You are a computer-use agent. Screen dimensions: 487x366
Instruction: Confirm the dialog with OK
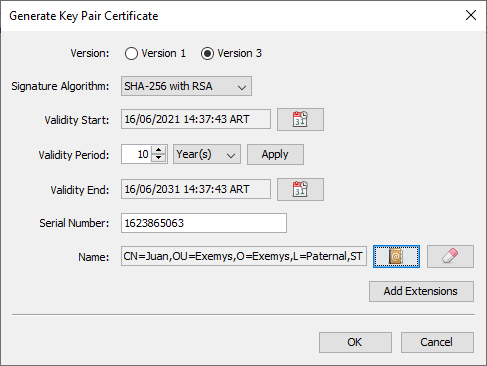355,342
